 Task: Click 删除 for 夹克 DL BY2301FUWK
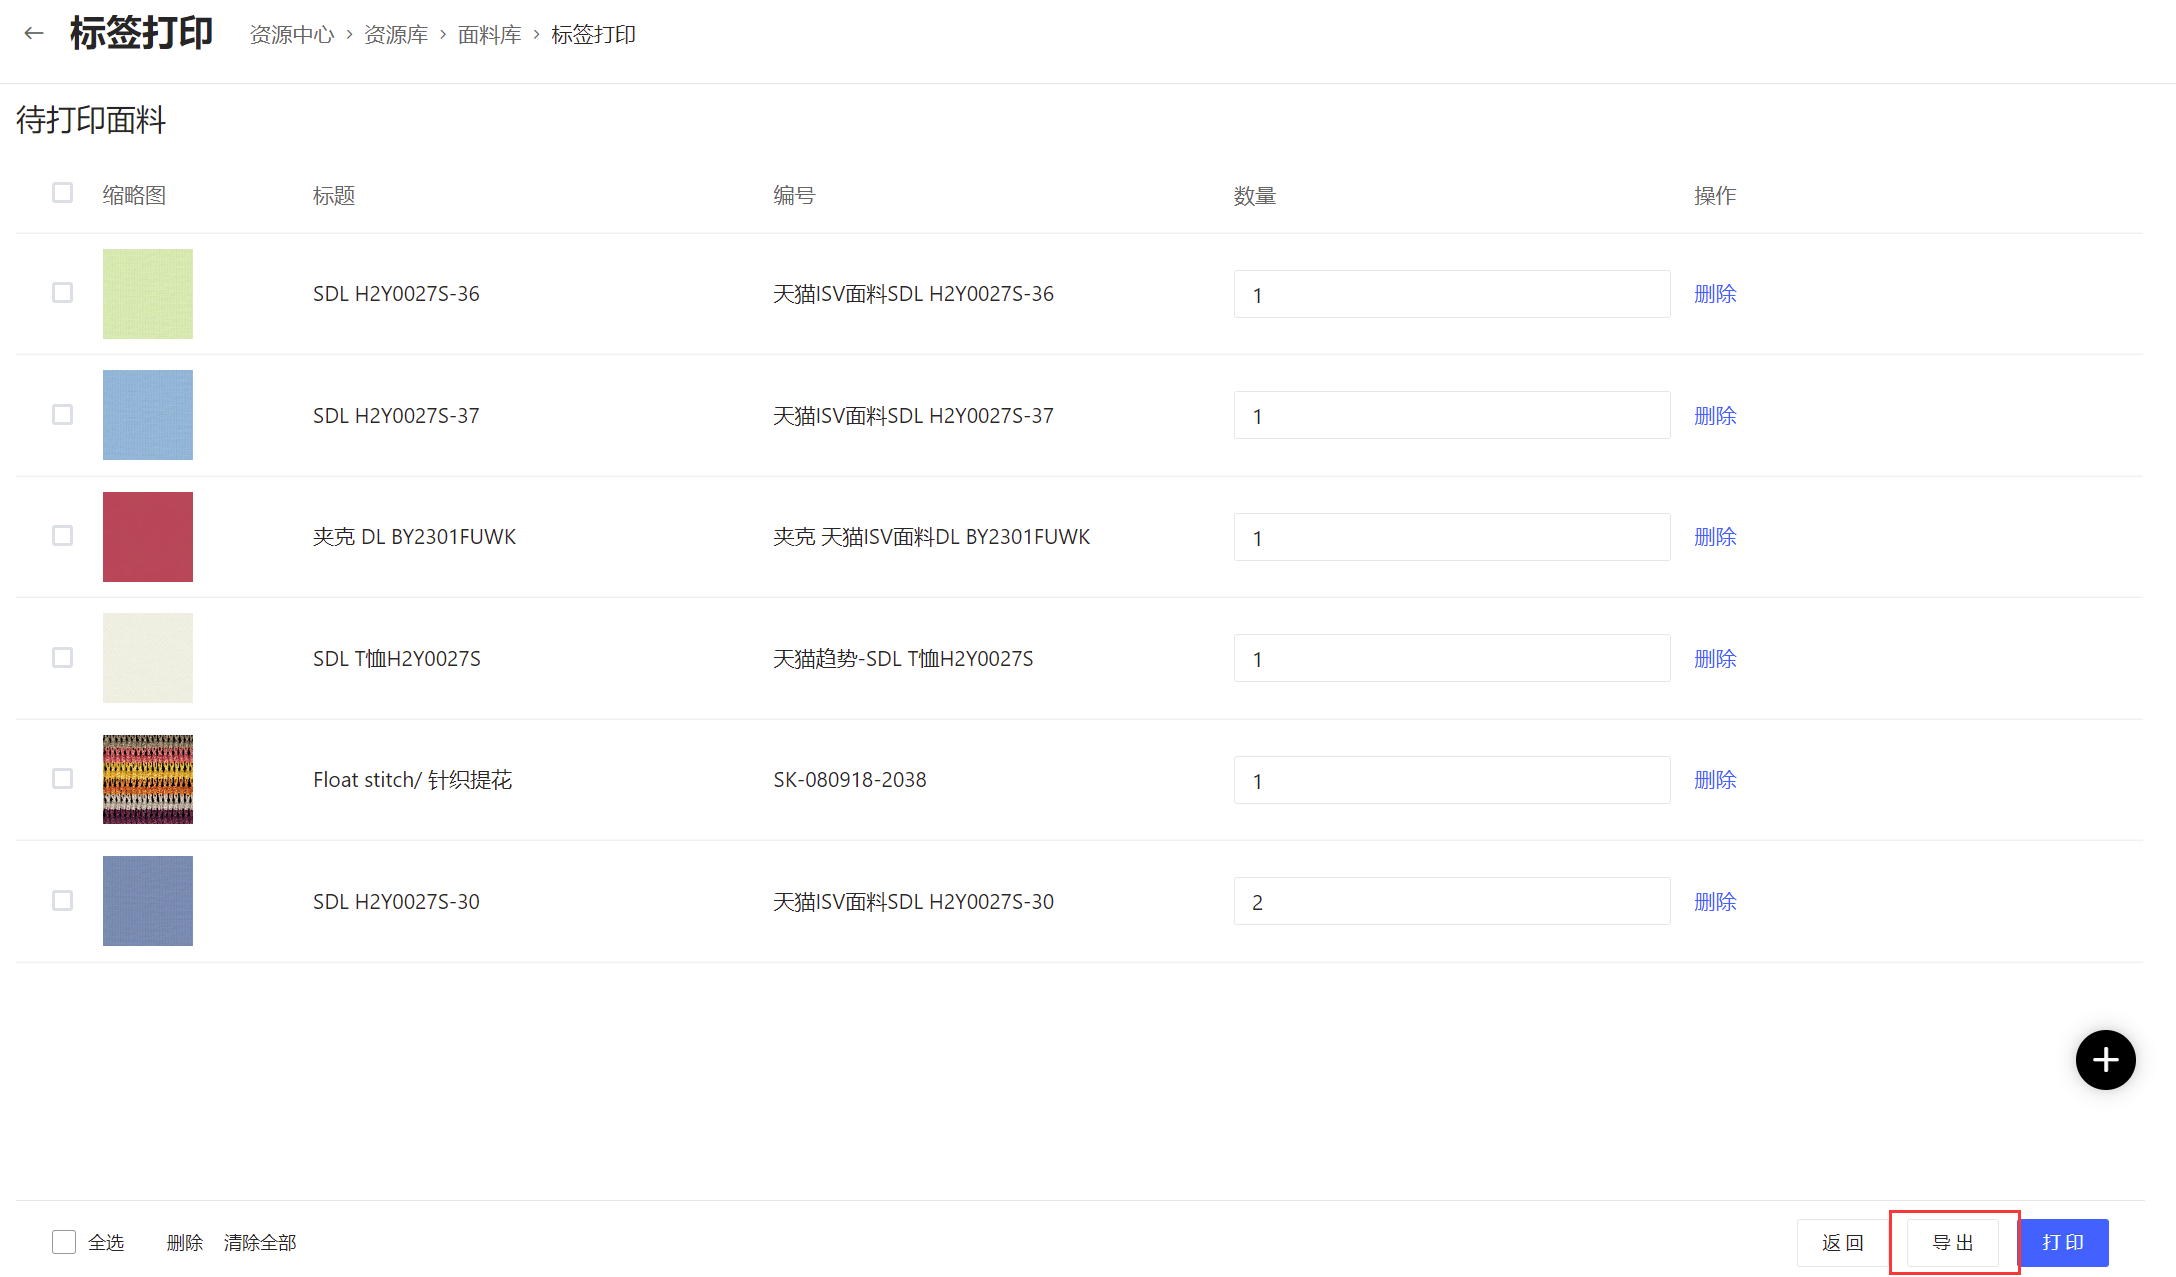tap(1714, 537)
